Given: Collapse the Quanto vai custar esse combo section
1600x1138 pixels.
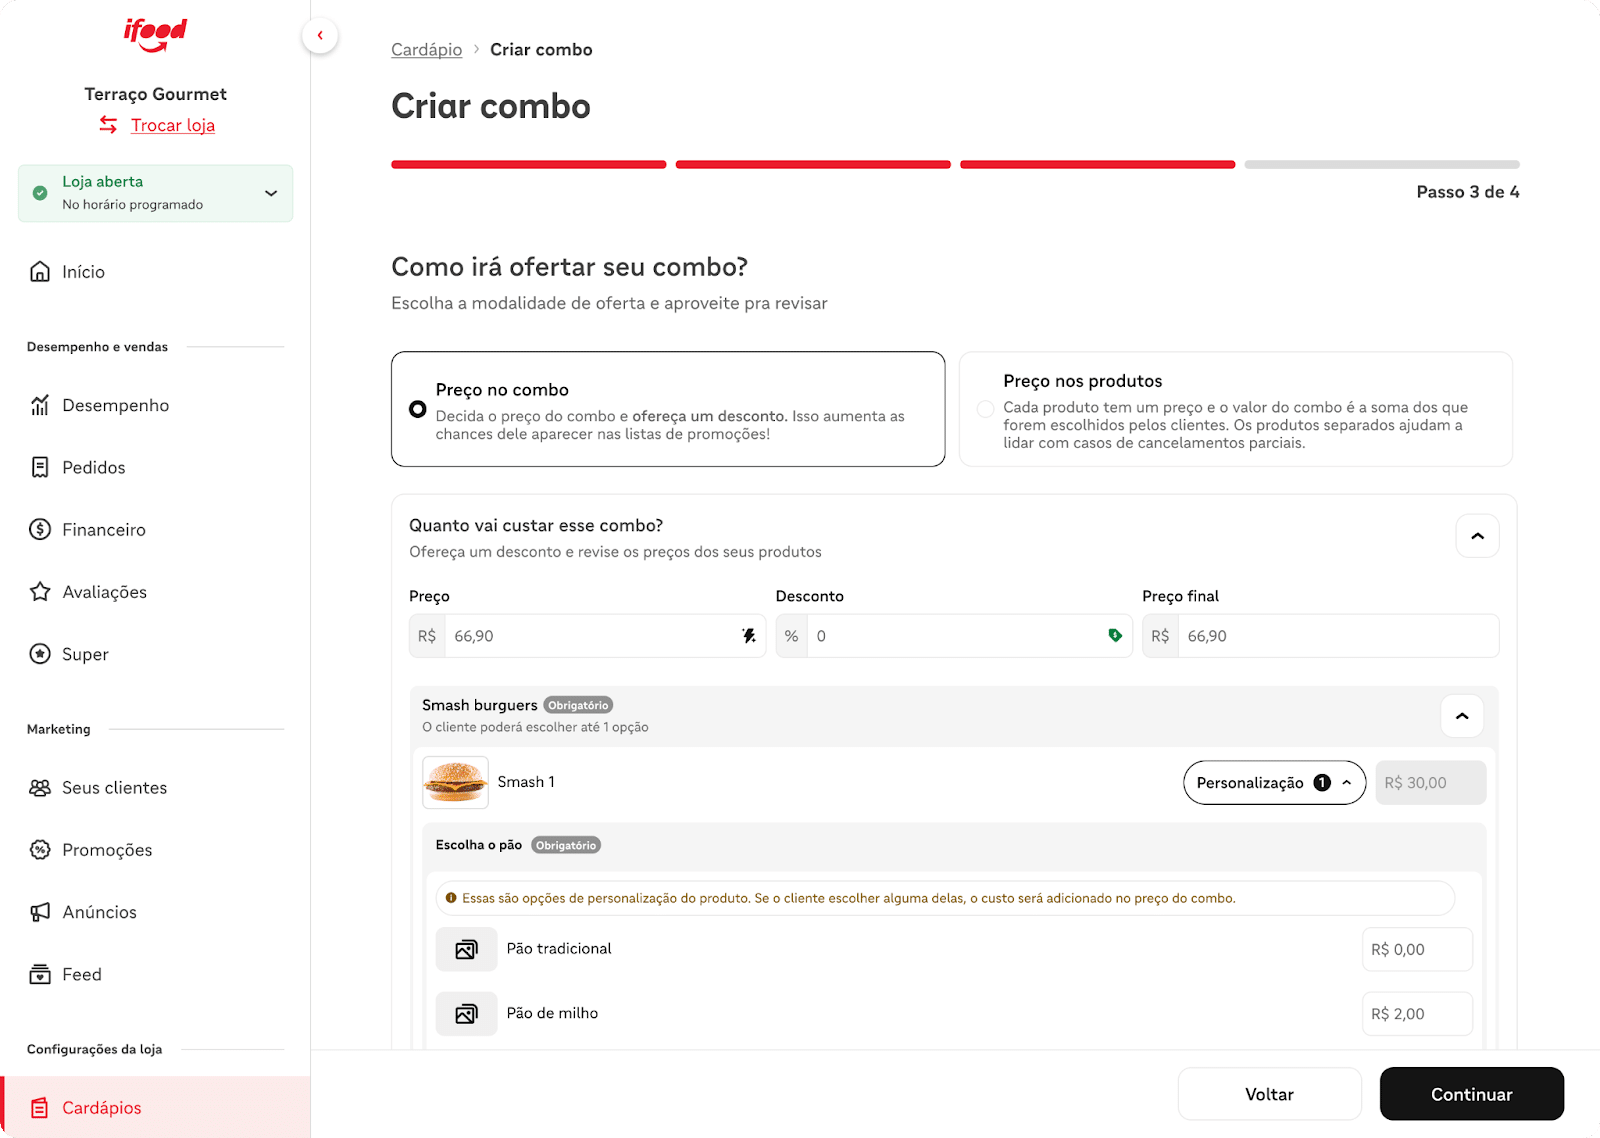Looking at the screenshot, I should click(x=1477, y=536).
